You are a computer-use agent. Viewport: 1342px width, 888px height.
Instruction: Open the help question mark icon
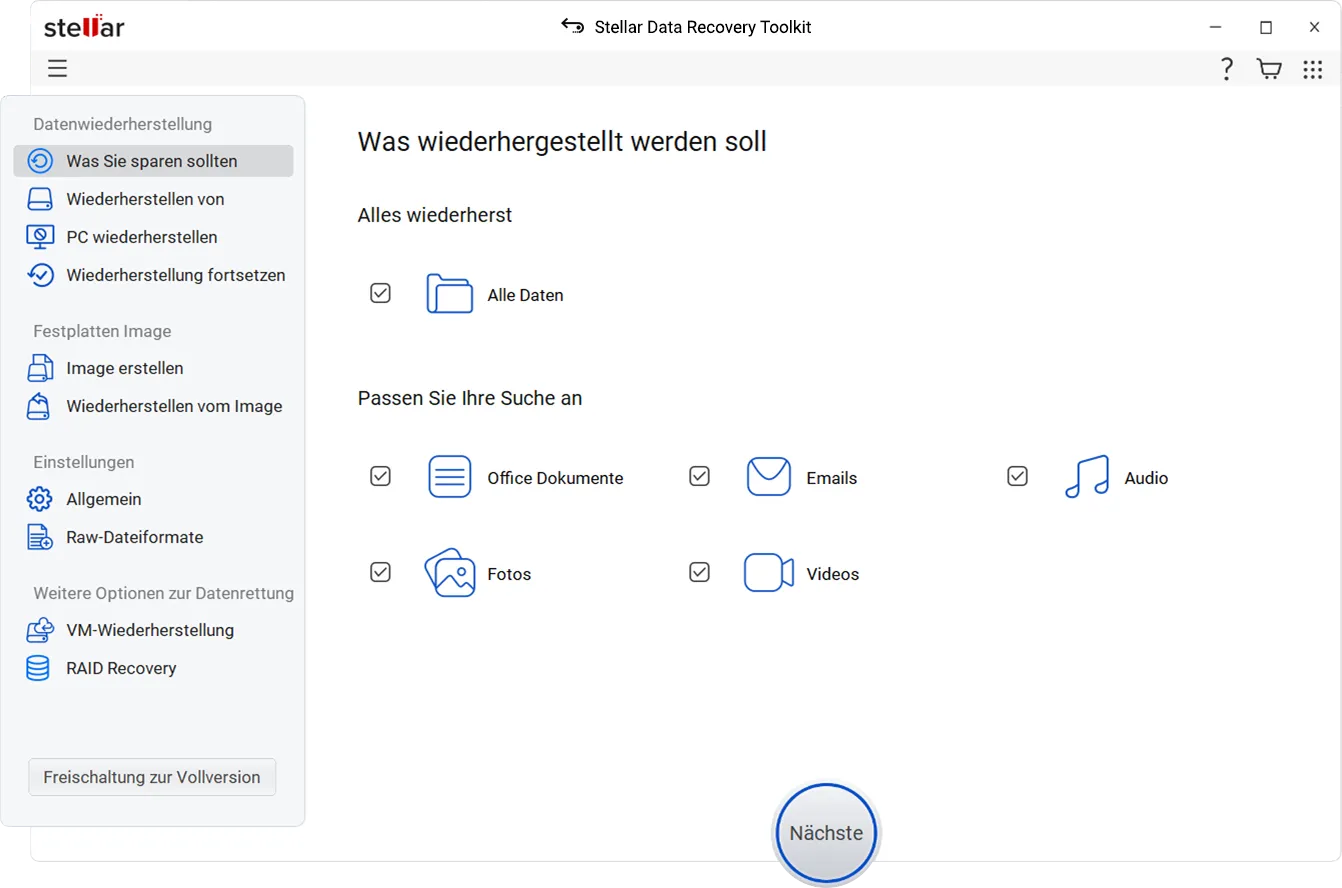click(1226, 69)
